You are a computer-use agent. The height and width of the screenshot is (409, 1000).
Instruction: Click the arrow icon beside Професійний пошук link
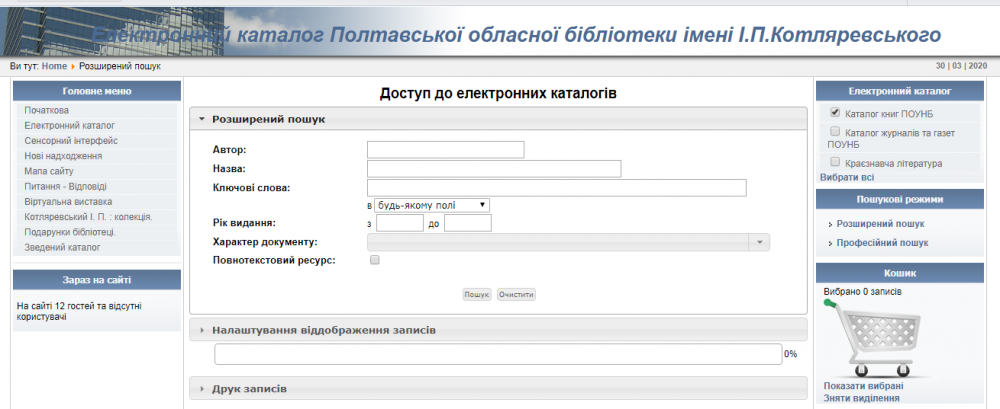coord(830,243)
